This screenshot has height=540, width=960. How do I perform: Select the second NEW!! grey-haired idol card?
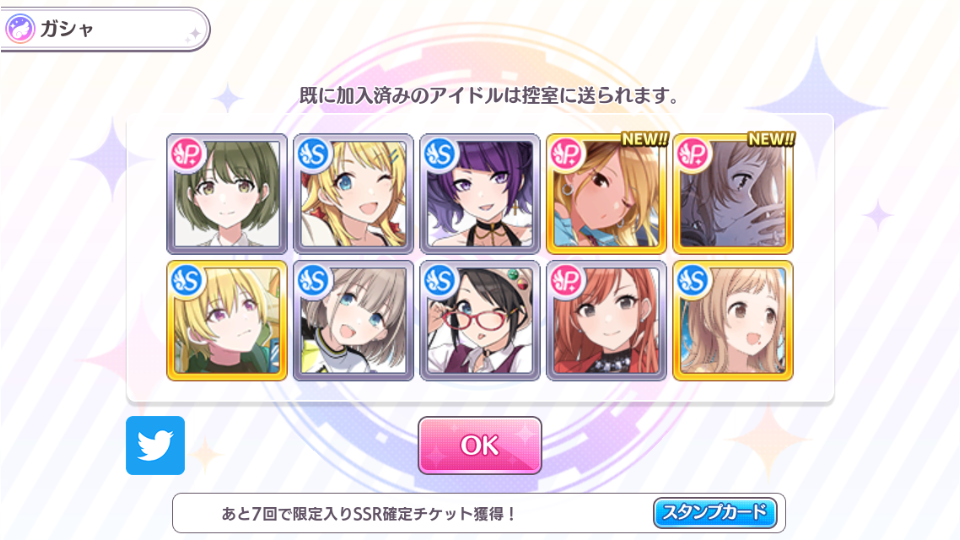733,193
